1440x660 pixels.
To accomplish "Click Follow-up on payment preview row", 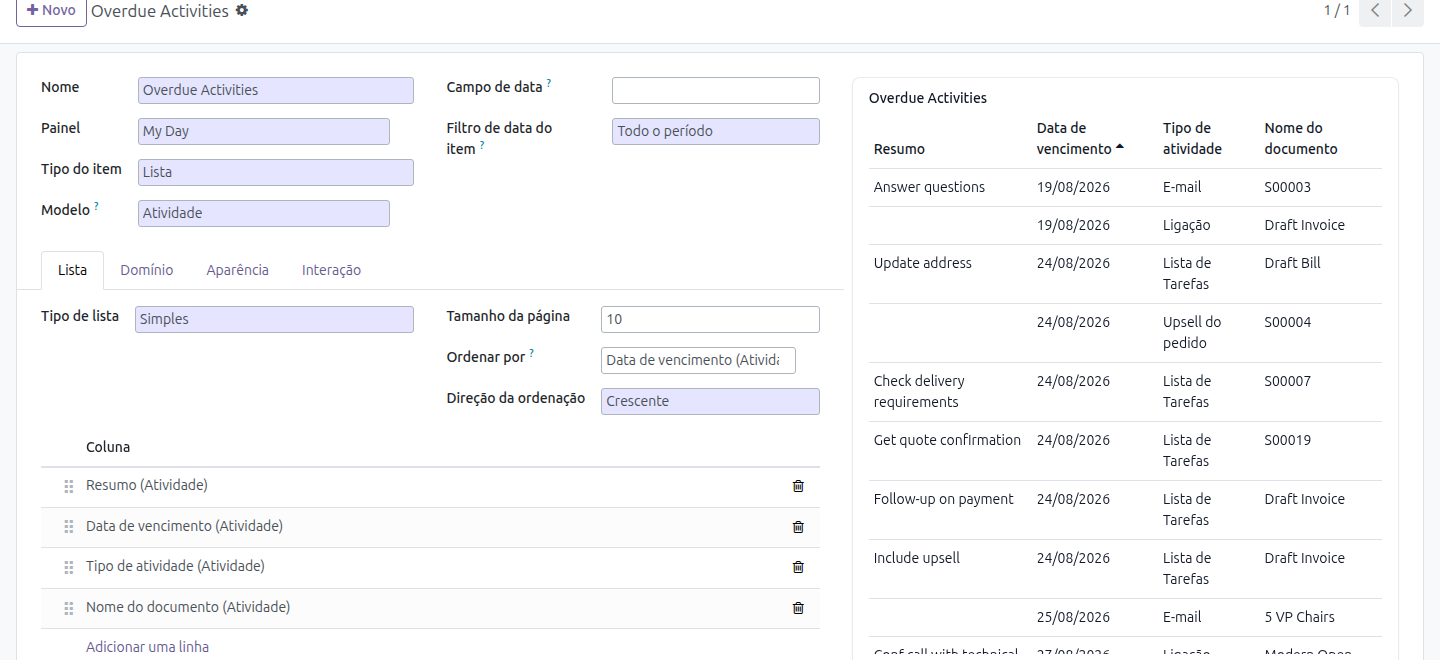I will 1126,510.
